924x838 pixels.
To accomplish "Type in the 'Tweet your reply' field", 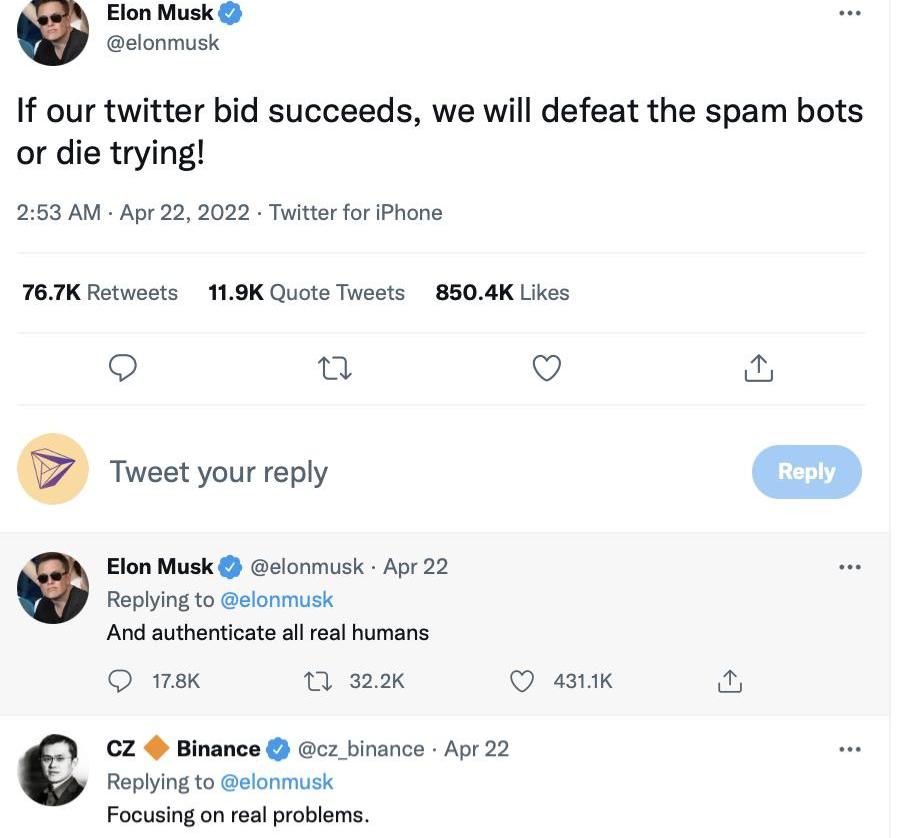I will (400, 472).
